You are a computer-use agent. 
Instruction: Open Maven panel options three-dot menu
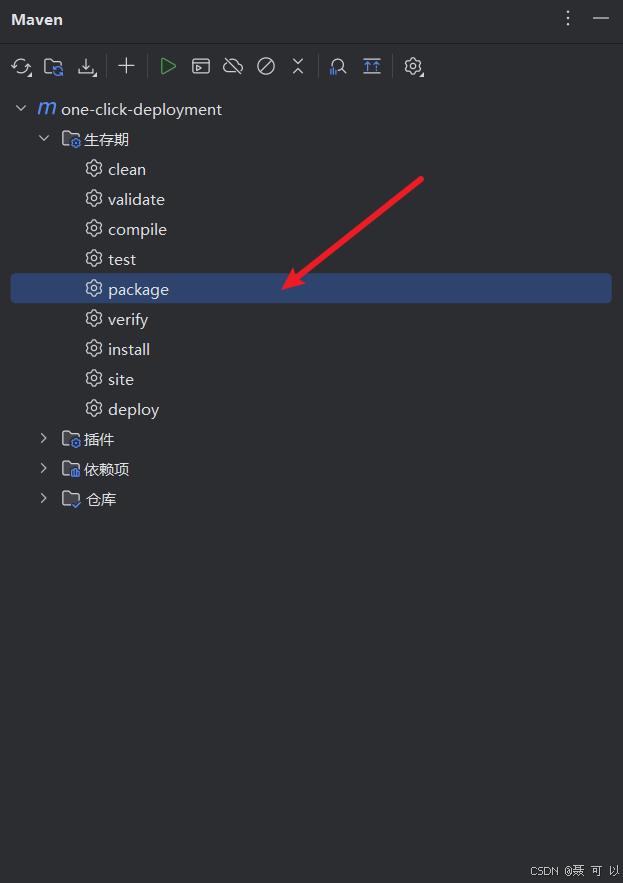568,19
